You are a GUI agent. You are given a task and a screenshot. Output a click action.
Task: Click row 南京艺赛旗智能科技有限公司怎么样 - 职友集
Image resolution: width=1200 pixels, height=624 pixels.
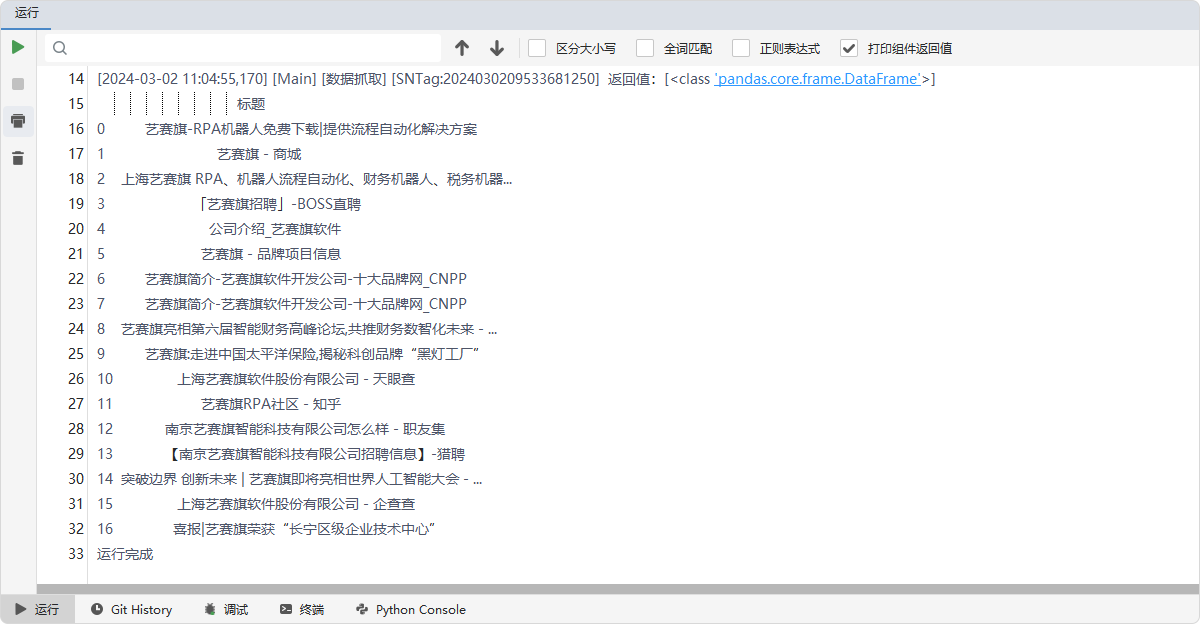(305, 429)
